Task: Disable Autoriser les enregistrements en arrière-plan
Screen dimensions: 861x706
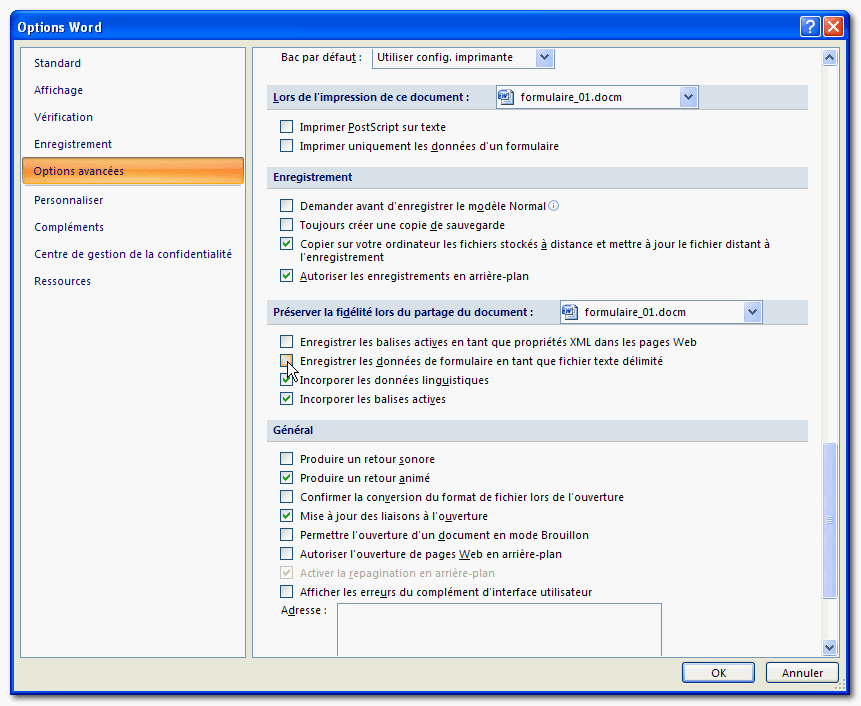Action: pyautogui.click(x=286, y=276)
